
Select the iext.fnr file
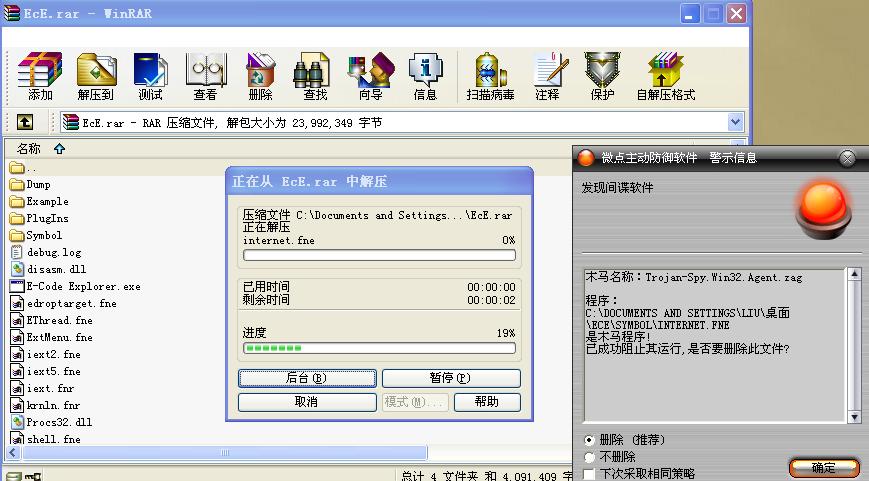(x=42, y=388)
